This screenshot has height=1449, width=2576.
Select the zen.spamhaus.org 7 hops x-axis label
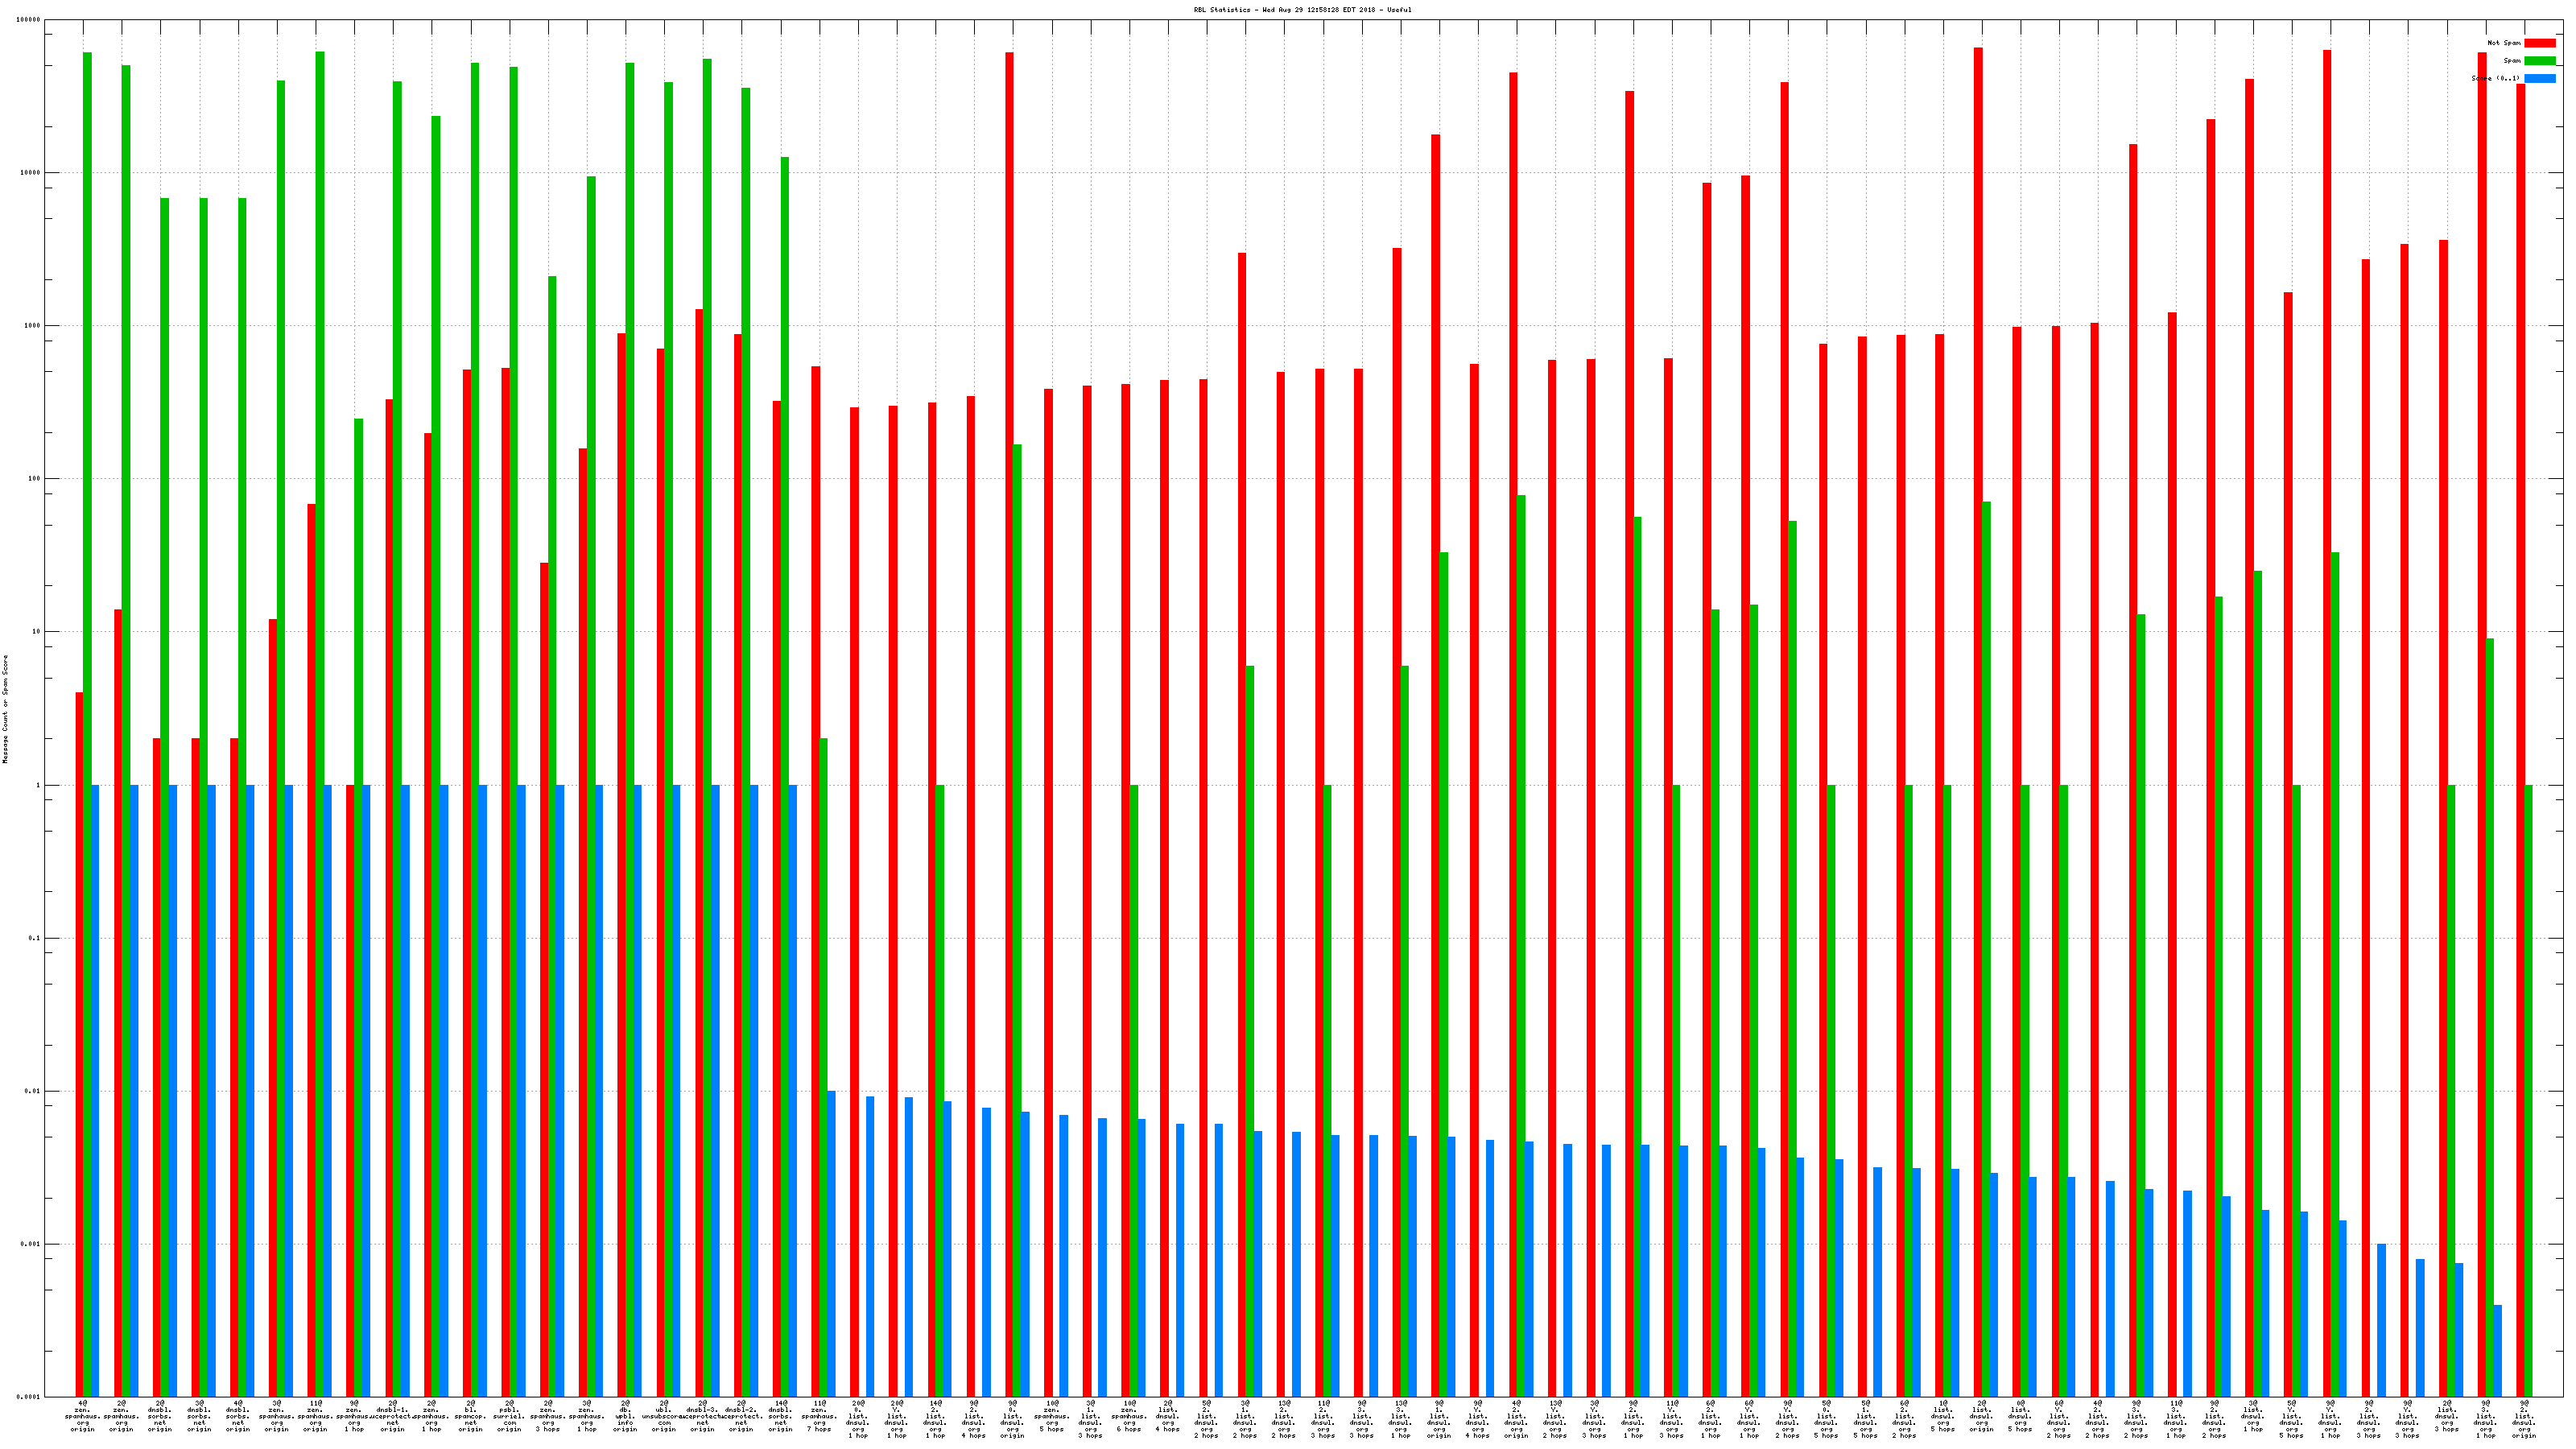coord(819,1416)
